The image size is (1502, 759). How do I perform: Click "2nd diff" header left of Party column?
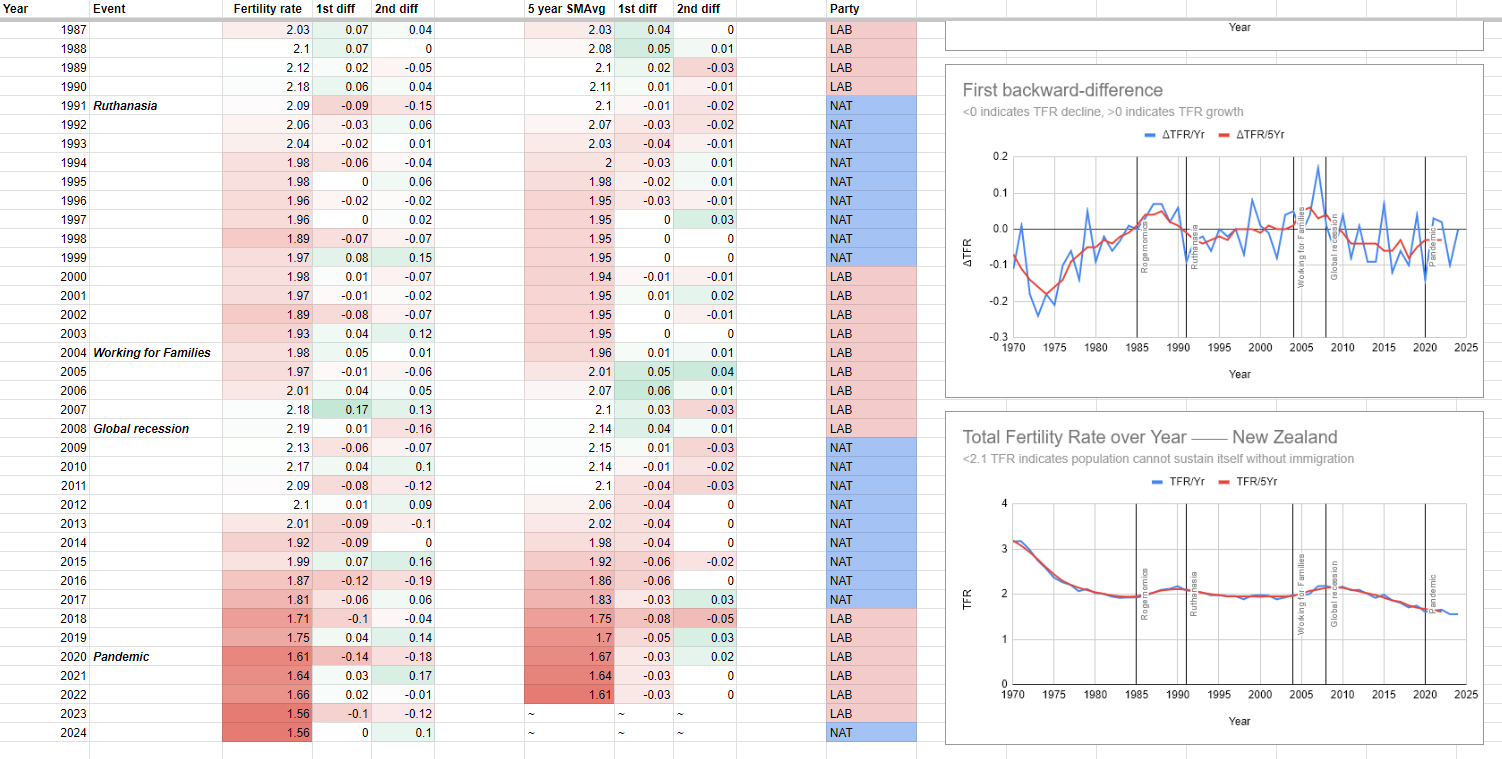[x=704, y=9]
